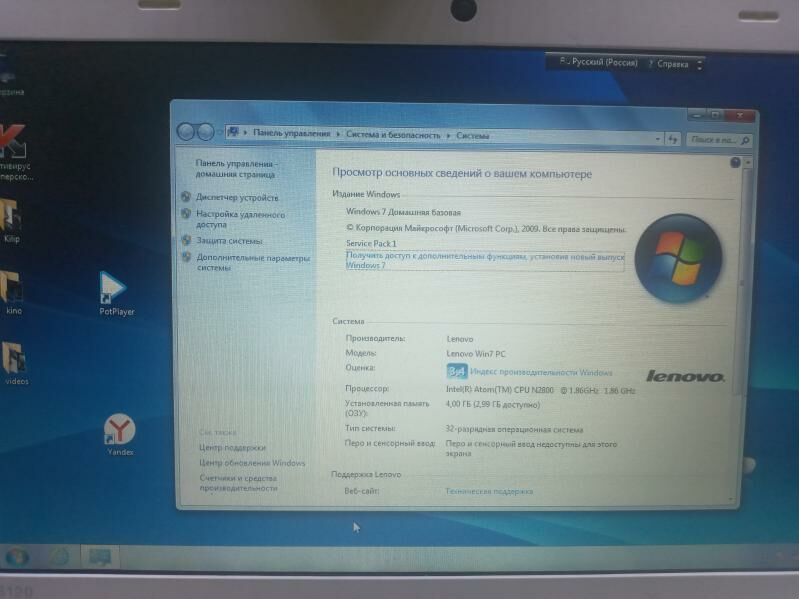The image size is (799, 599).
Task: Click the Back navigation arrow button
Action: [186, 132]
